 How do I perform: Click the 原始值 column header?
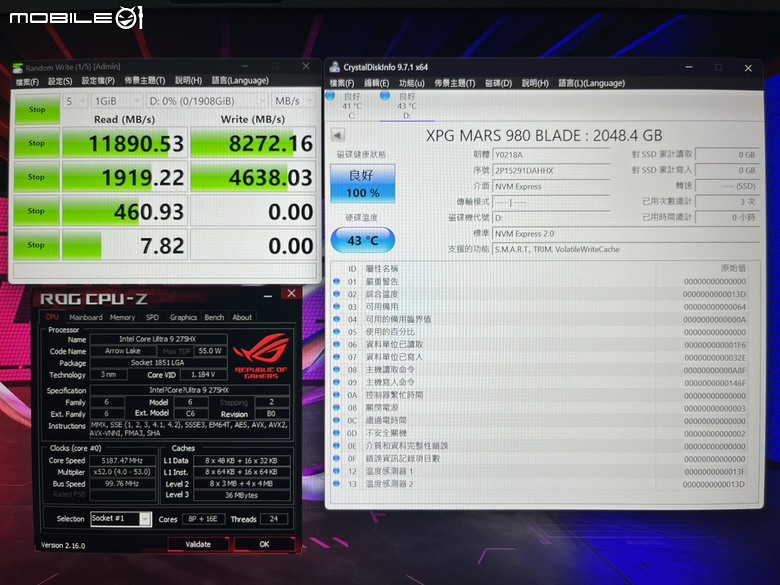click(733, 269)
